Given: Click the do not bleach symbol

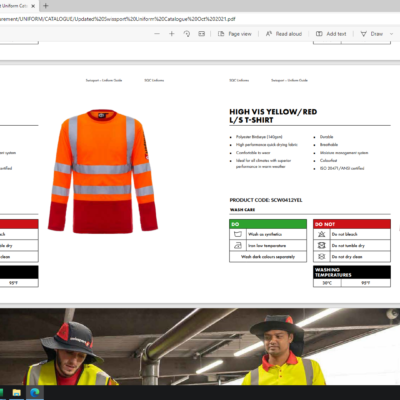Looking at the screenshot, I should pyautogui.click(x=321, y=234).
